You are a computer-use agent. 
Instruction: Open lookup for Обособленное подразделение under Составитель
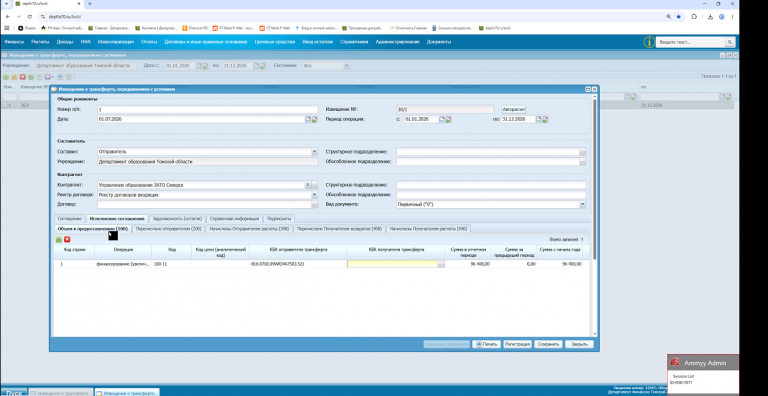[583, 162]
